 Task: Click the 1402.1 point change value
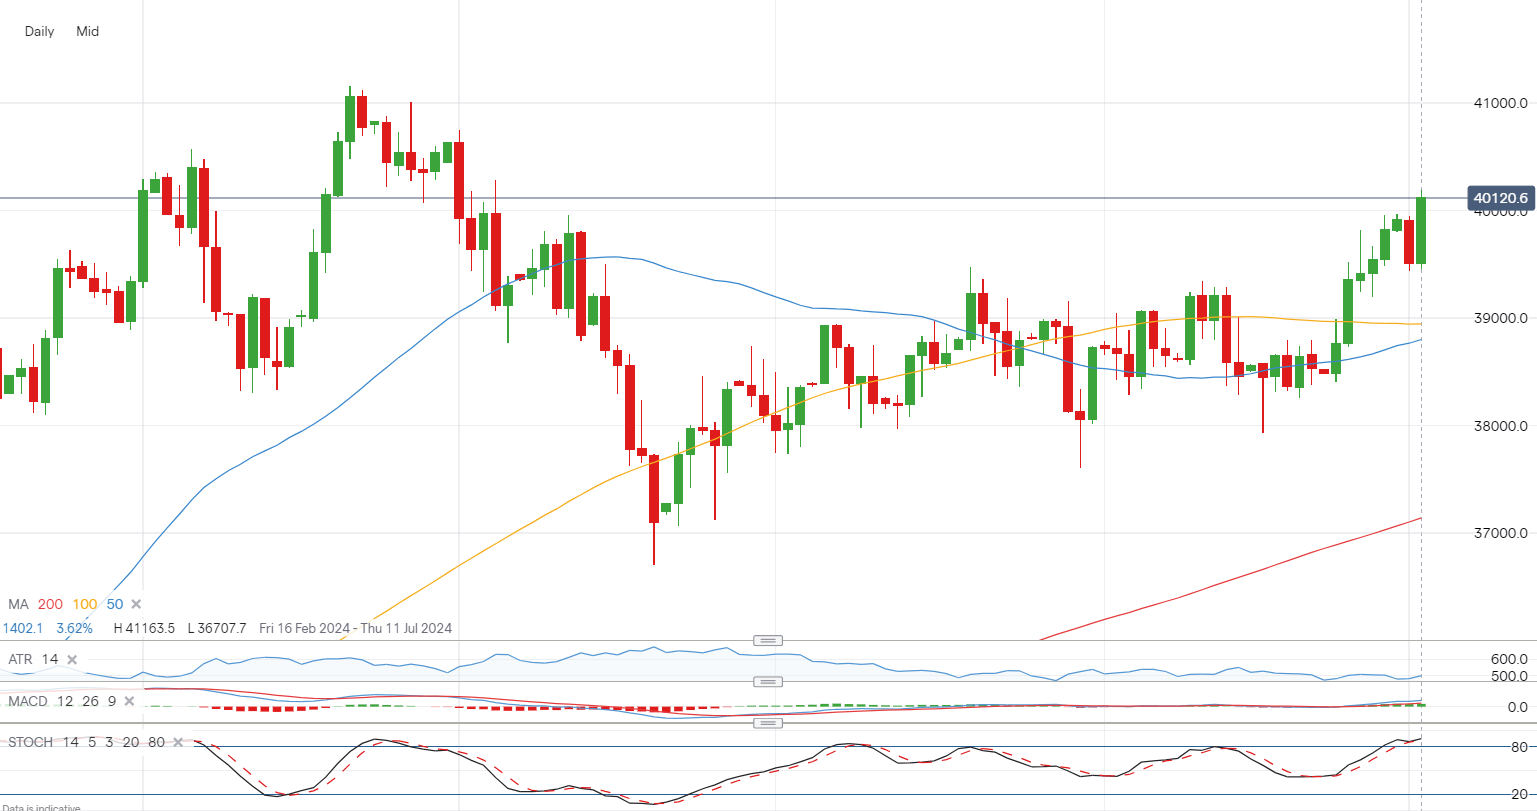[23, 629]
